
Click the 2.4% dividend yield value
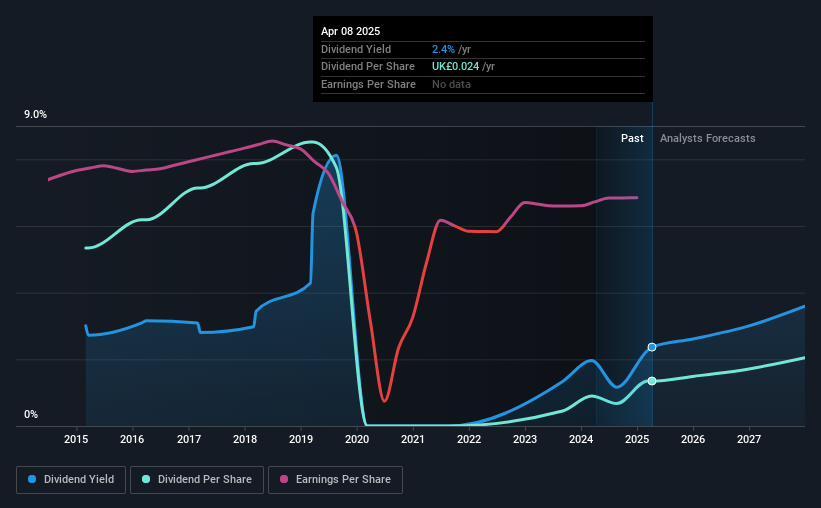coord(443,49)
